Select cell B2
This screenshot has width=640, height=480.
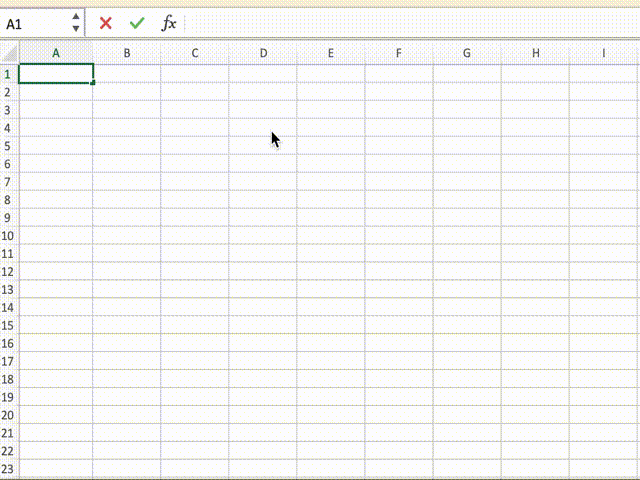pos(127,92)
